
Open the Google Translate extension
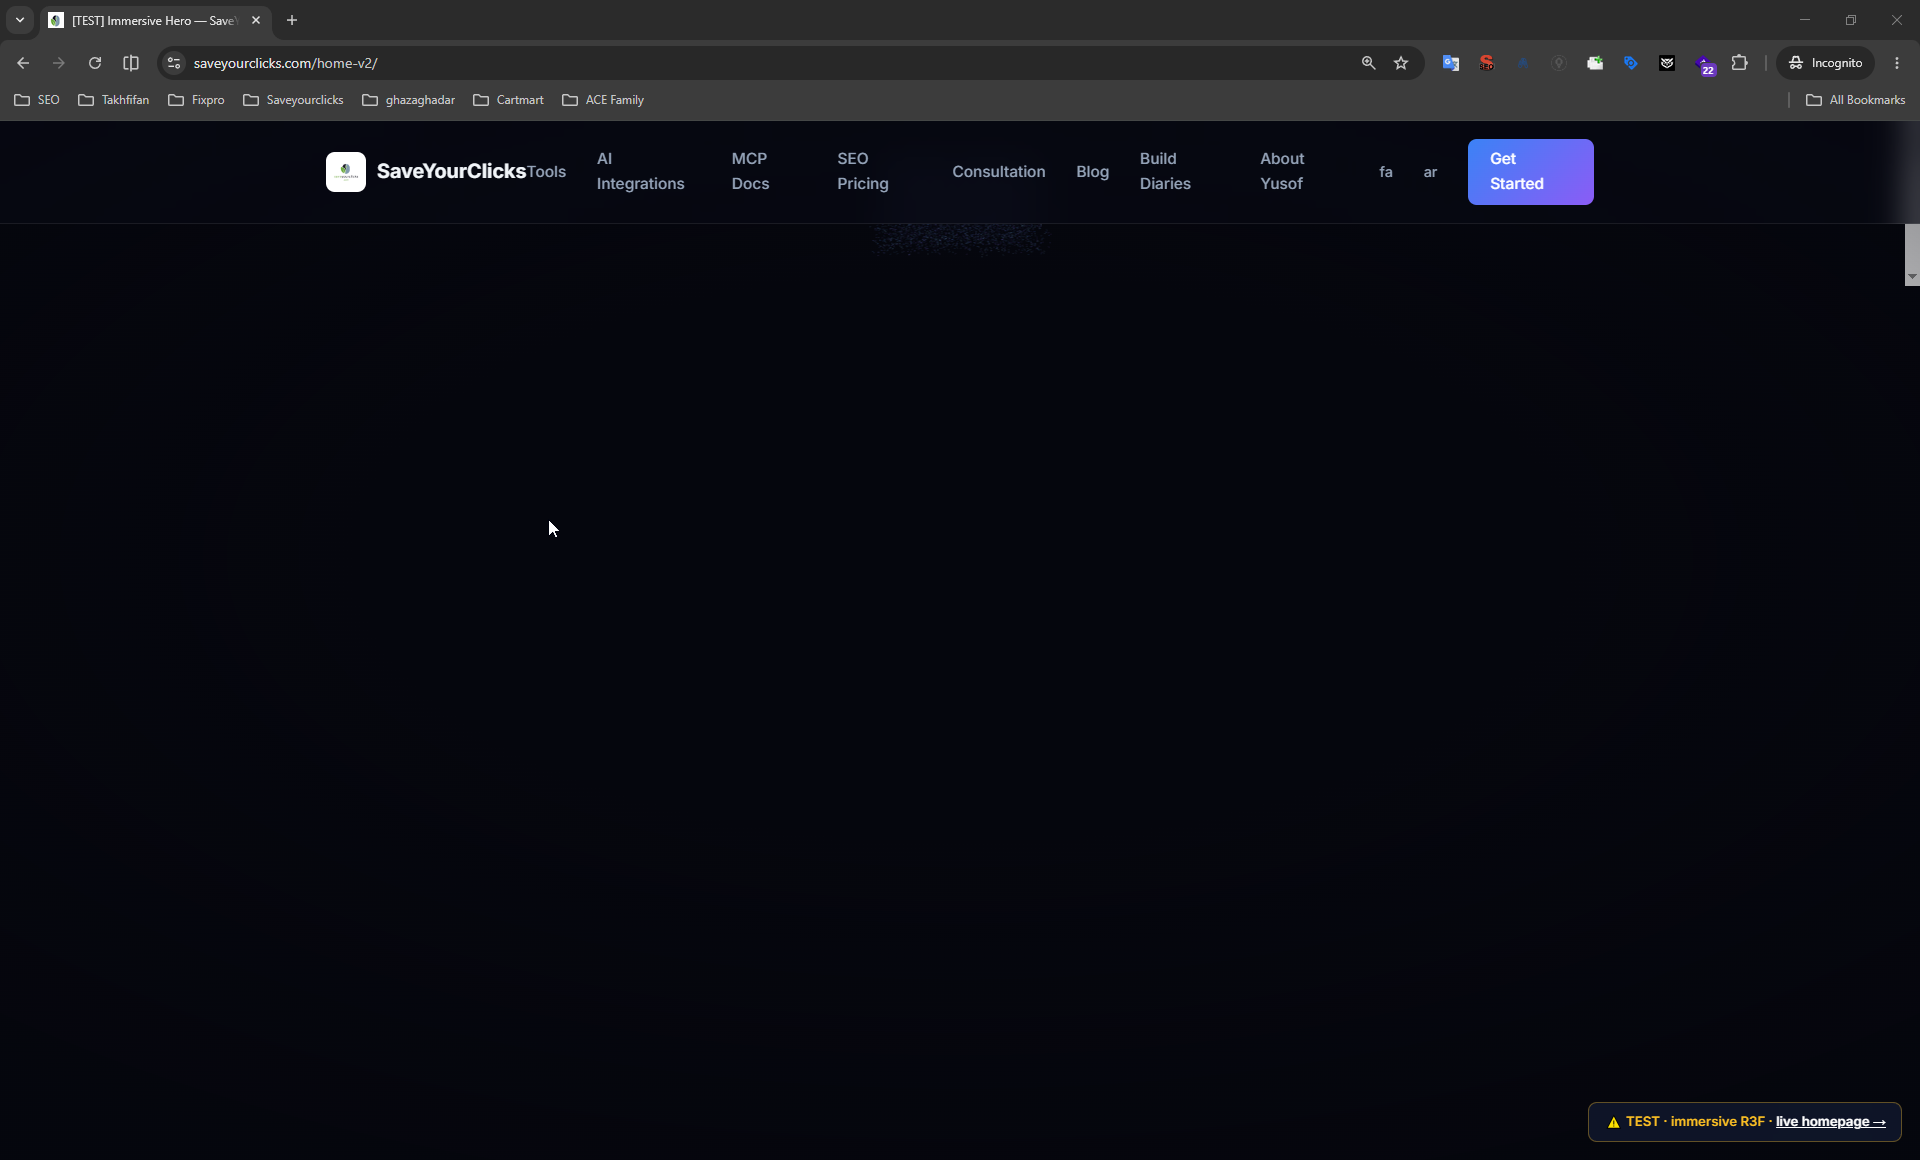(x=1451, y=63)
